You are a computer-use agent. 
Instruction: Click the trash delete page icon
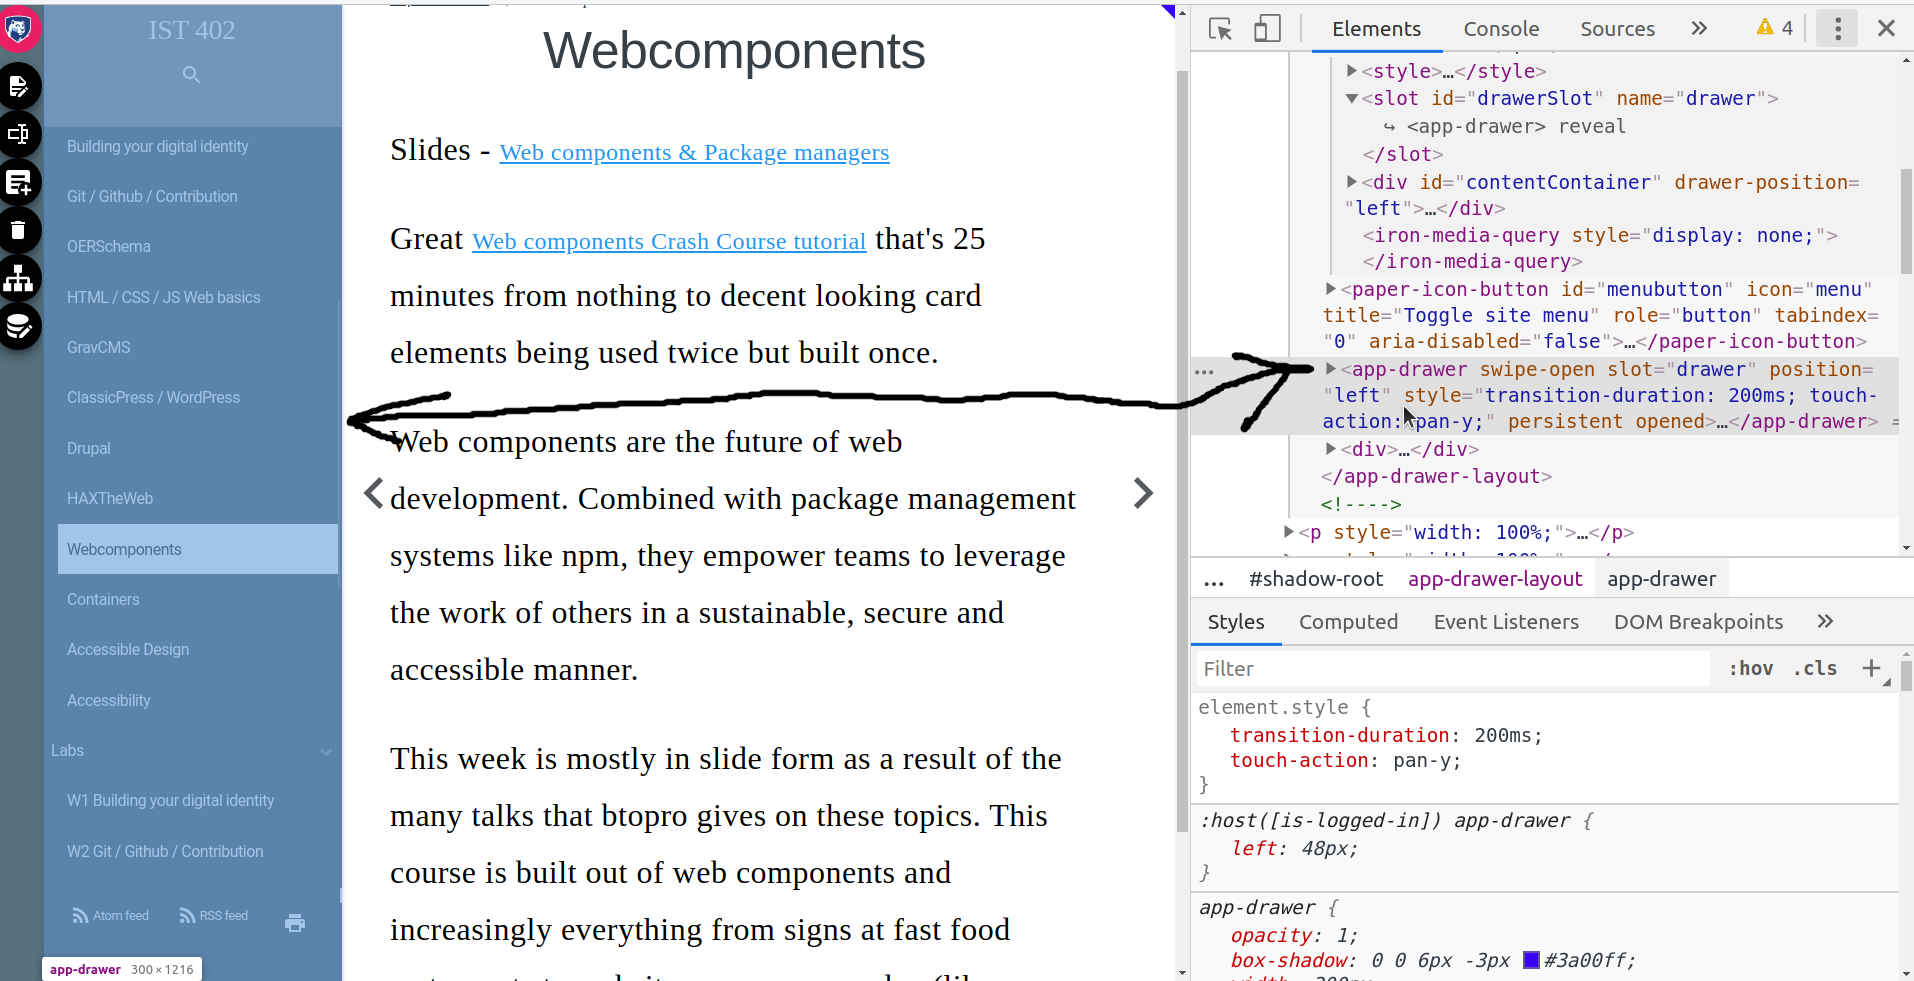pyautogui.click(x=18, y=231)
